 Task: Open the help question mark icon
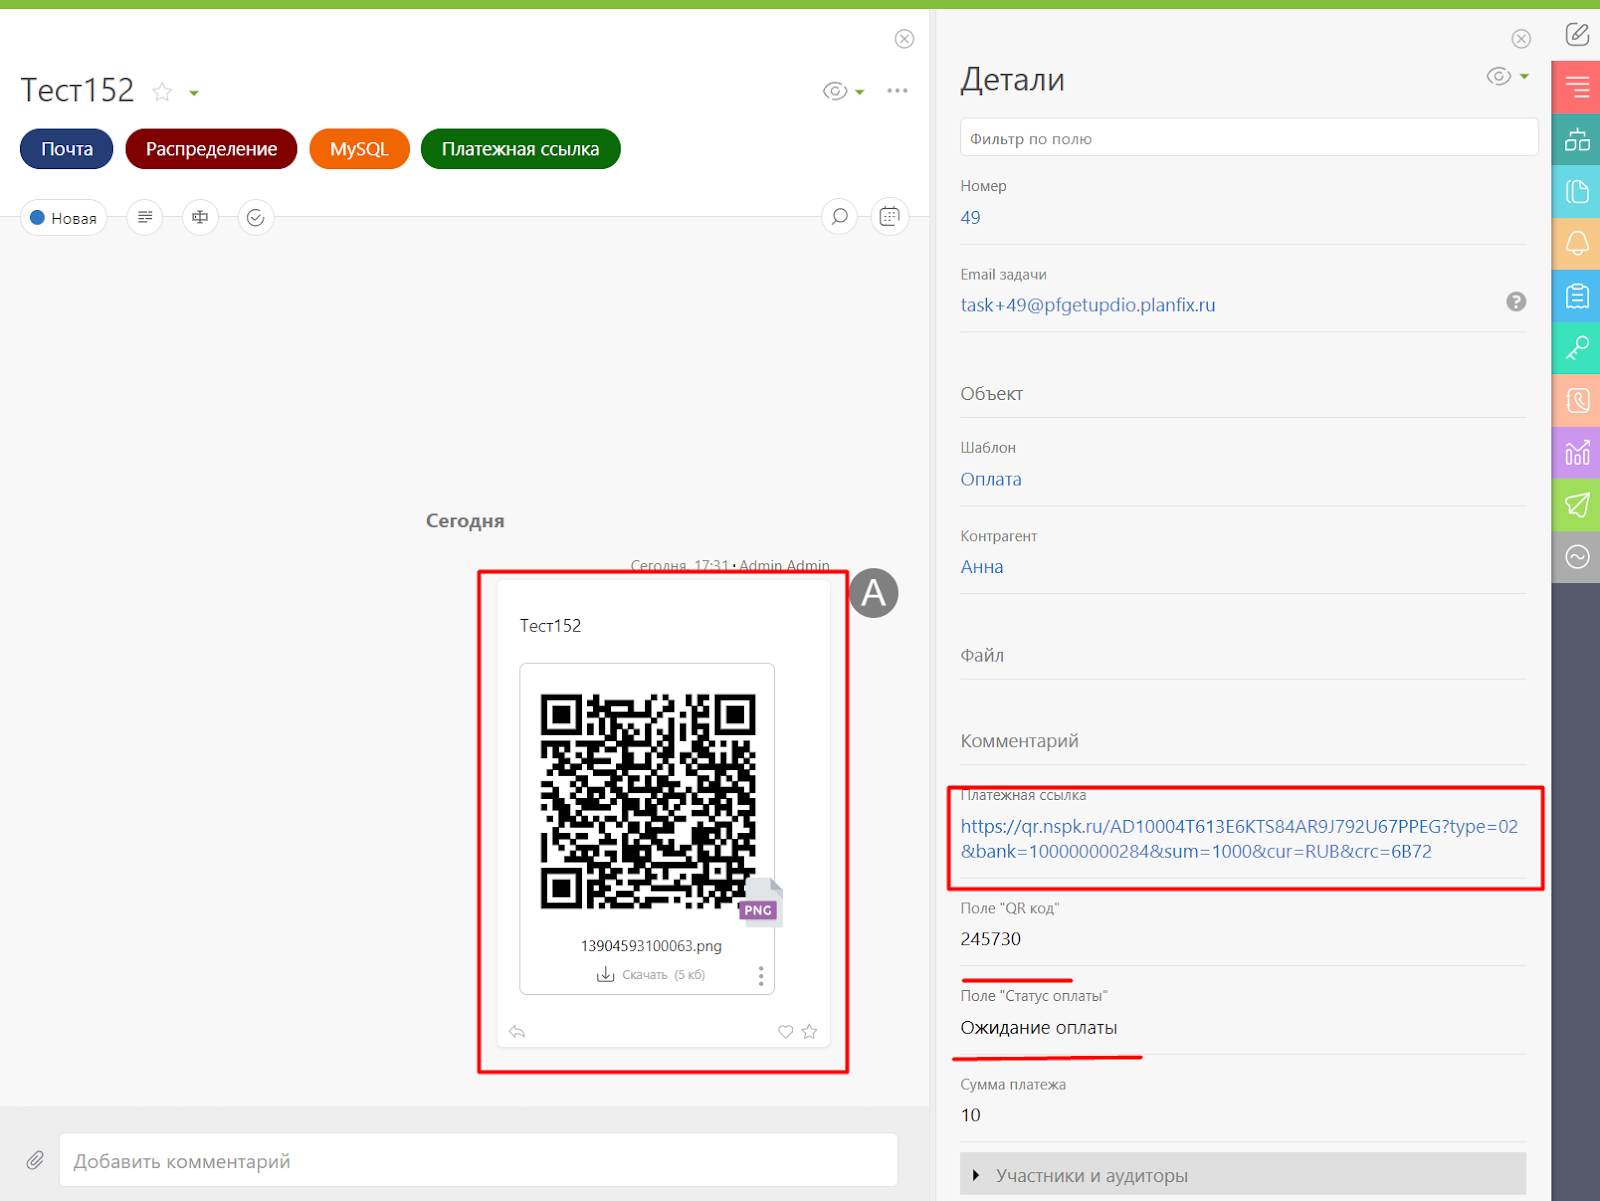coord(1516,302)
